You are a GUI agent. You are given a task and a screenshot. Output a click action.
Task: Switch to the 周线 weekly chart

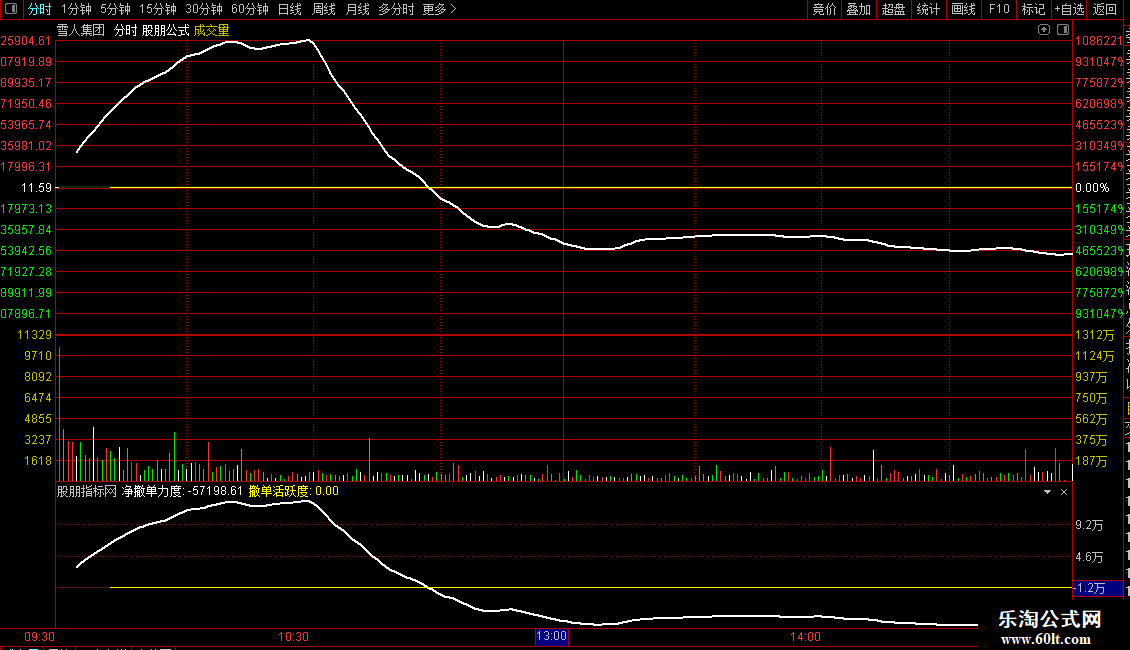pos(324,9)
